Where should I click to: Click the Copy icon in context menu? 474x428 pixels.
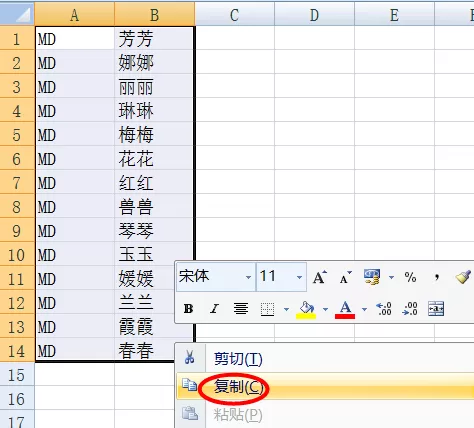tap(190, 385)
